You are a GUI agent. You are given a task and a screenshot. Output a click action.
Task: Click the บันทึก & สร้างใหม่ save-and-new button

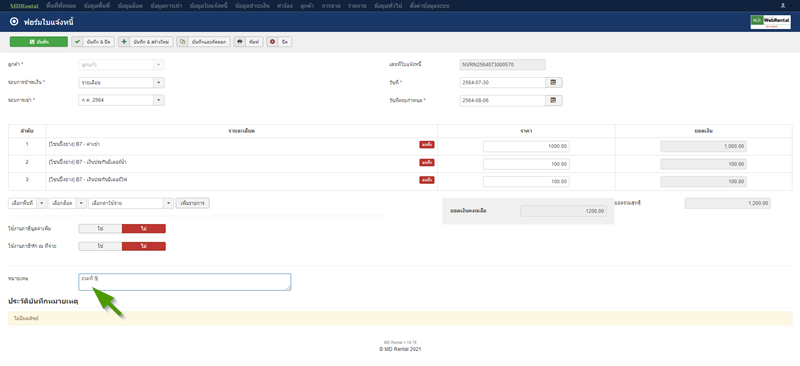click(x=146, y=42)
